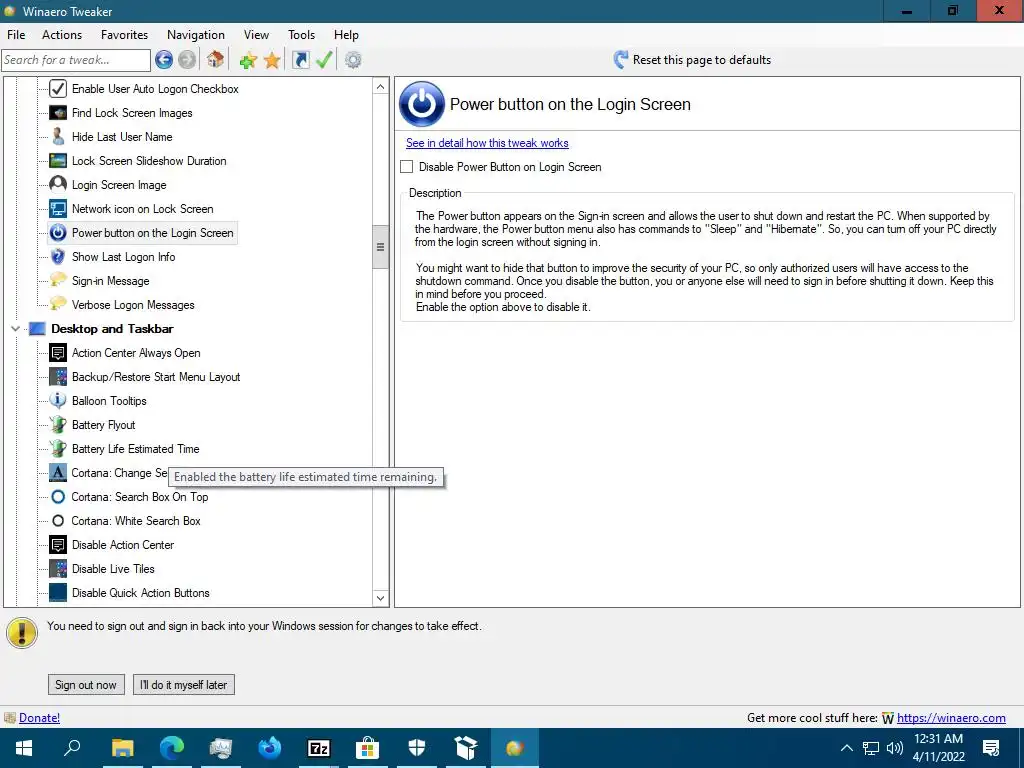Open File Explorer from the taskbar

pos(122,748)
